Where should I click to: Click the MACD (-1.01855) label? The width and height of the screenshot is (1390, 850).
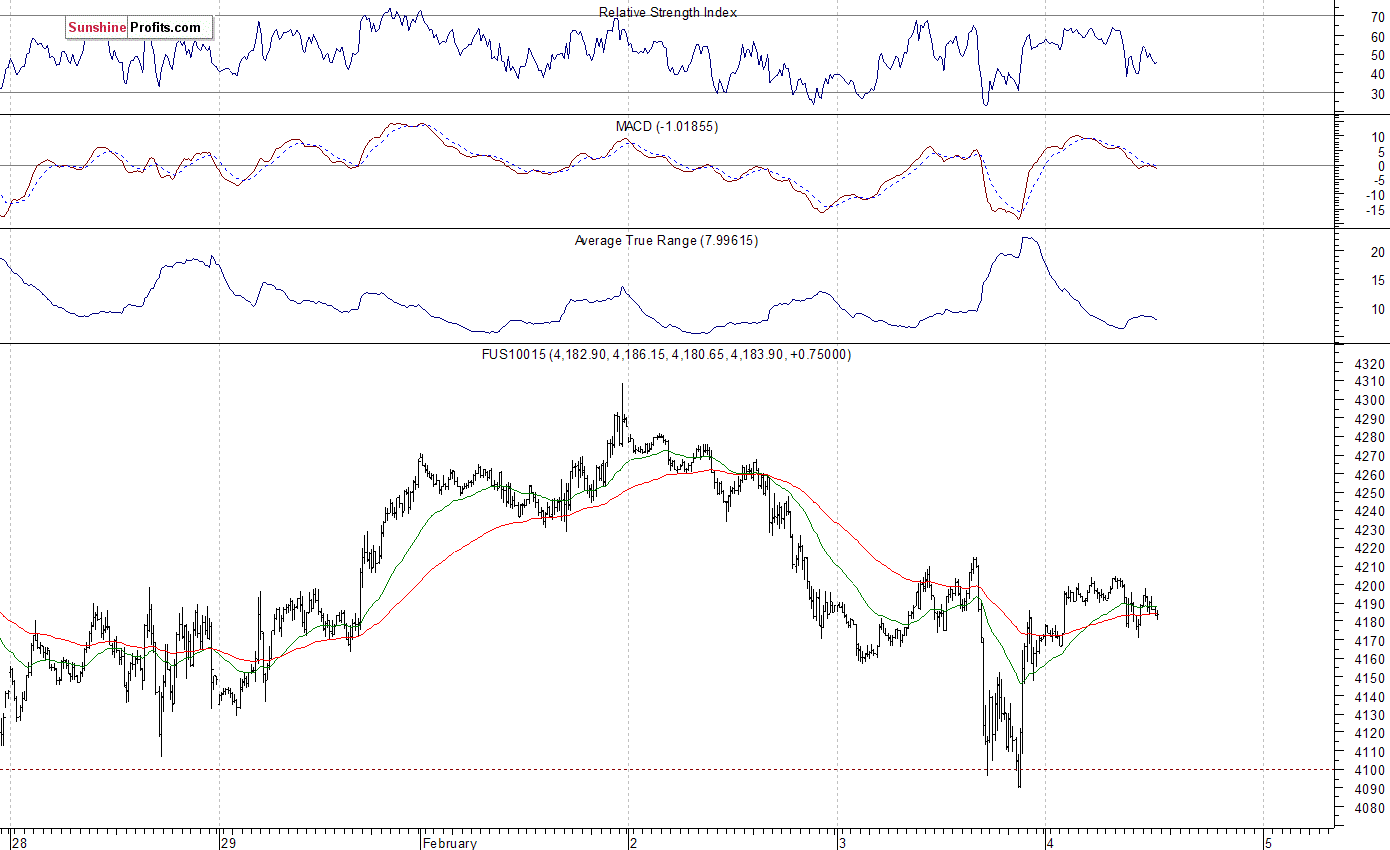(x=666, y=126)
